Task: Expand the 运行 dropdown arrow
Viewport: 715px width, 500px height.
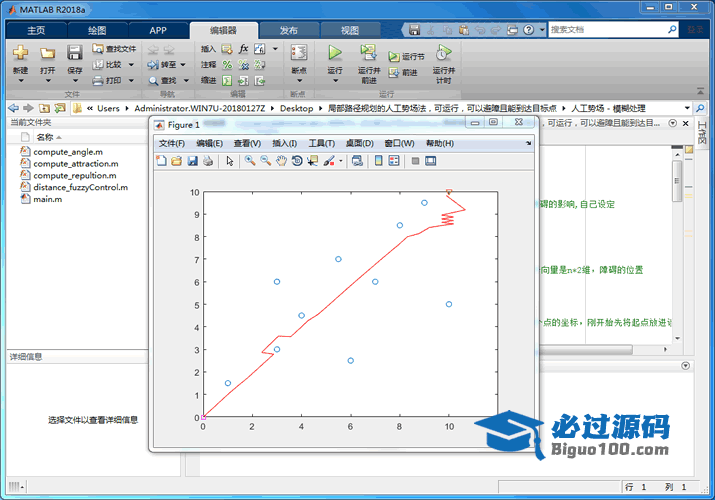Action: (x=336, y=81)
